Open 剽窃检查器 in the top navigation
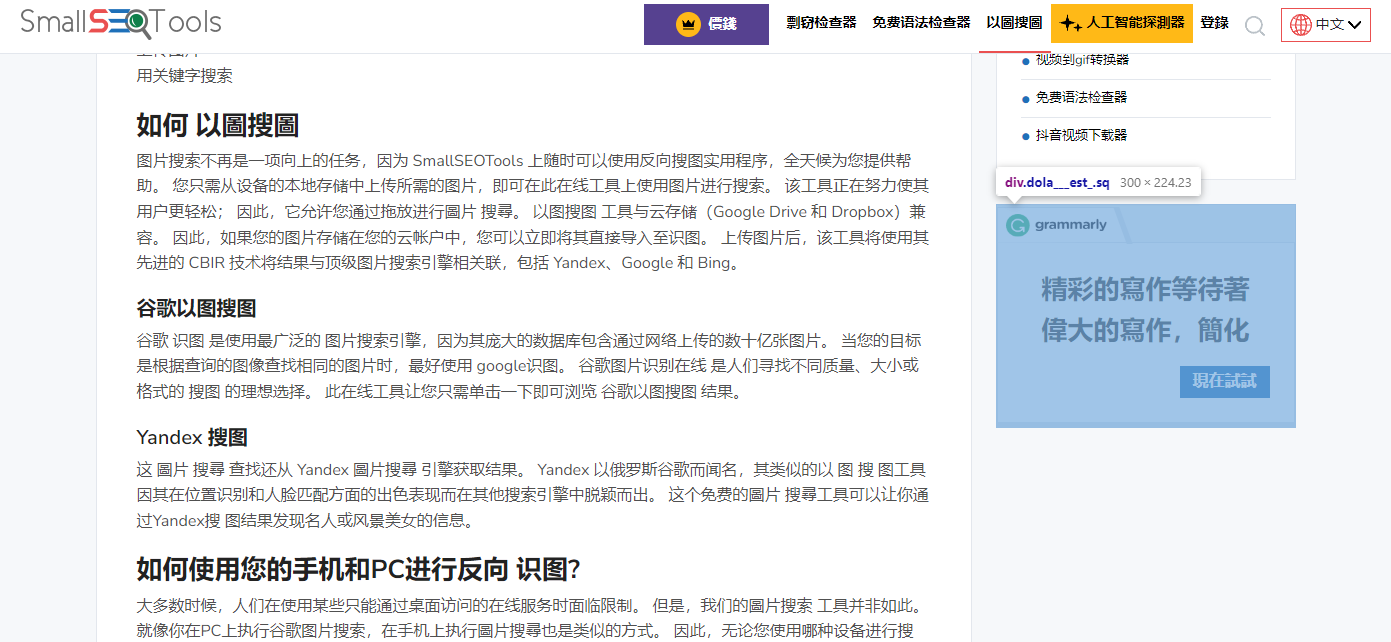1391x642 pixels. click(x=821, y=23)
